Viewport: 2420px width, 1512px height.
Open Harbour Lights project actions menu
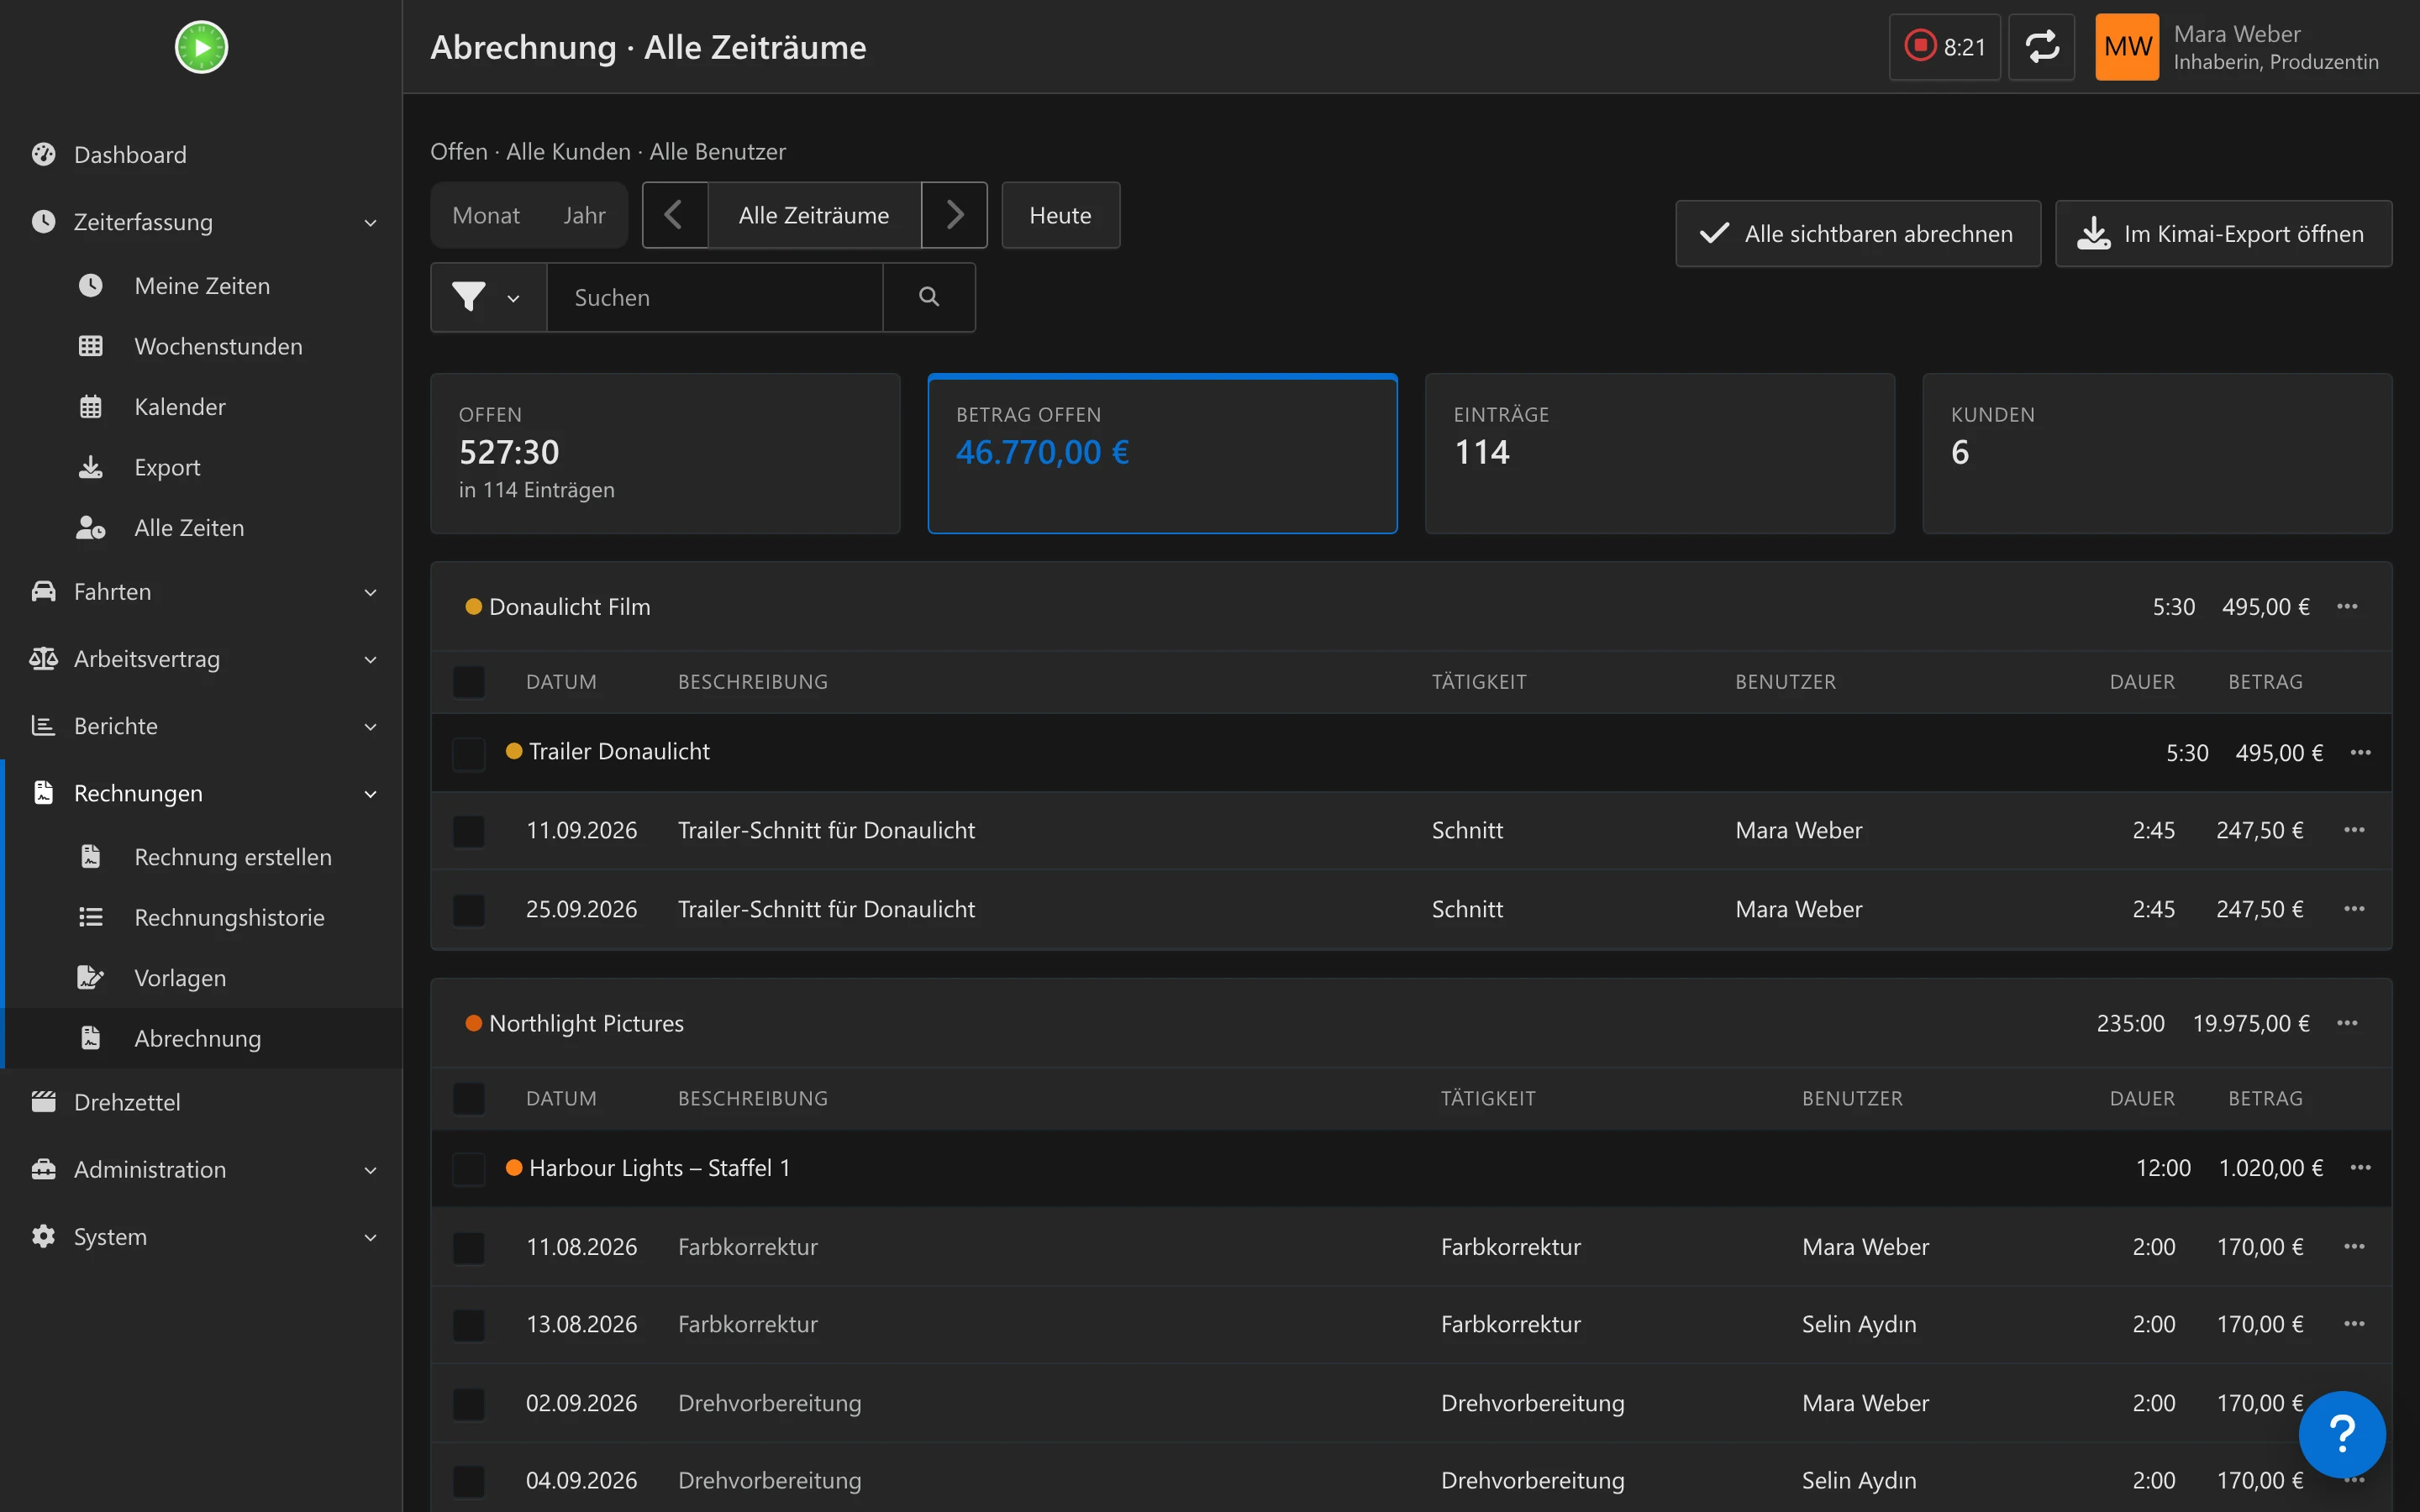tap(2361, 1168)
